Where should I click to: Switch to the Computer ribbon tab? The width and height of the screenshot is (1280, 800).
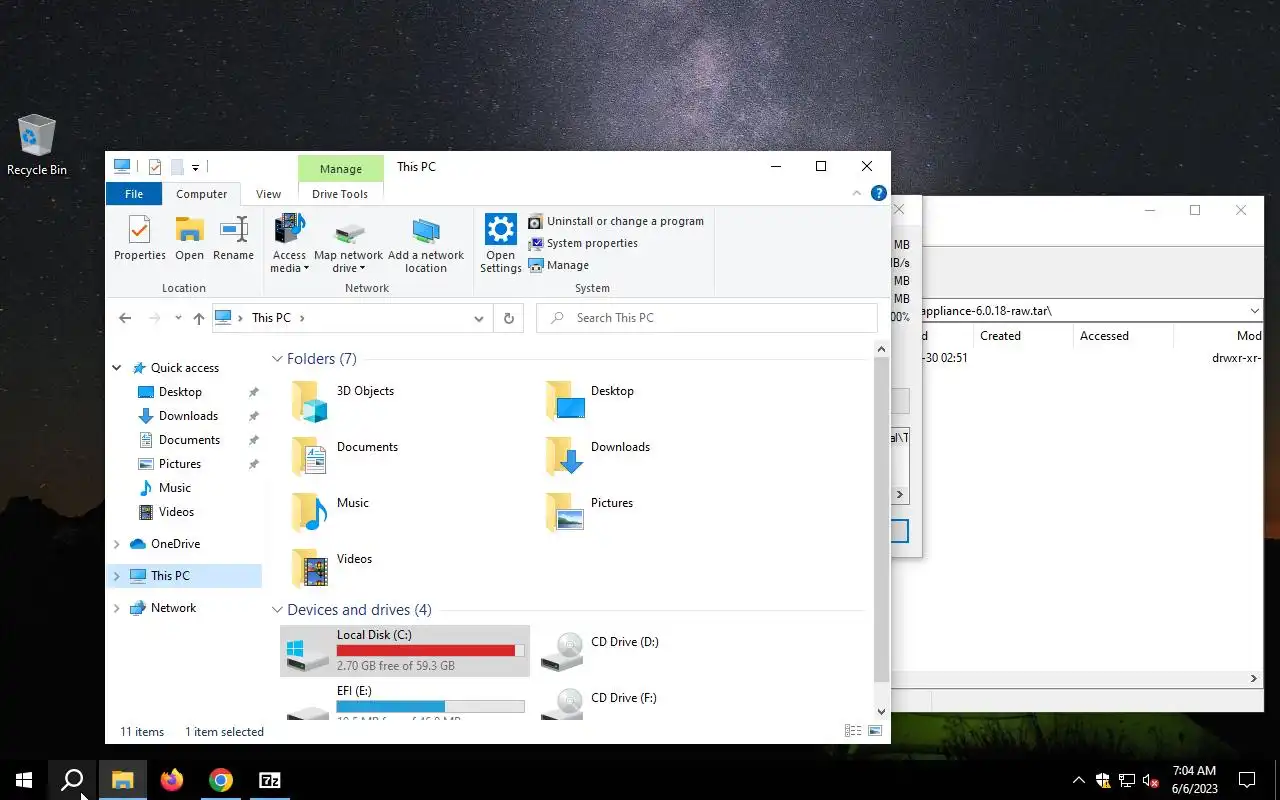[202, 194]
